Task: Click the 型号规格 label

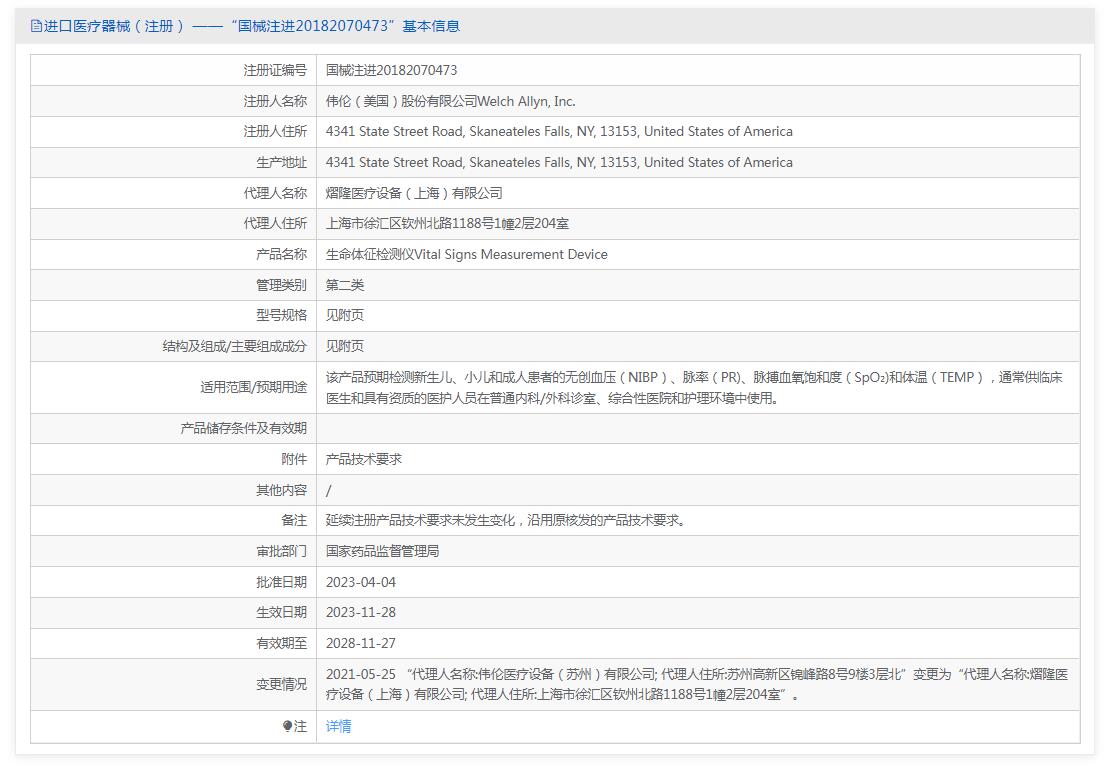Action: point(281,315)
